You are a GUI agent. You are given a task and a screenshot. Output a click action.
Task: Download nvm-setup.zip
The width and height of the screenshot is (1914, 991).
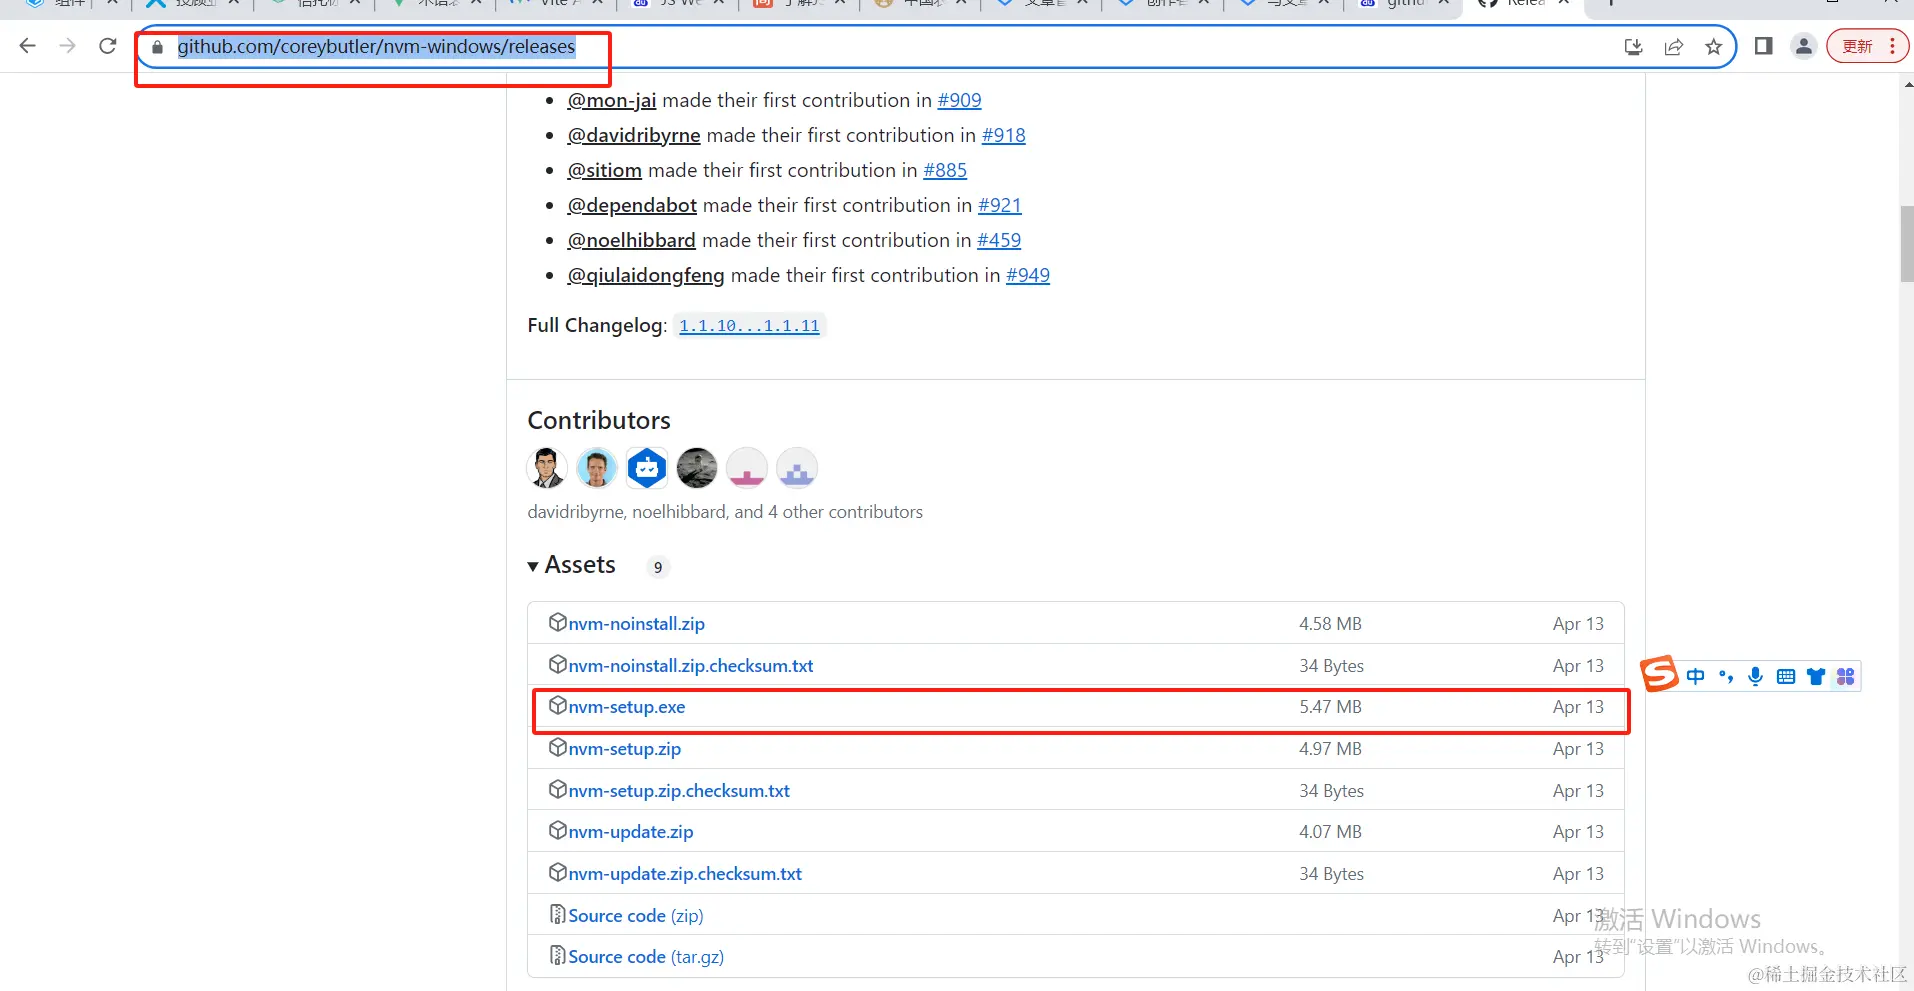tap(625, 749)
